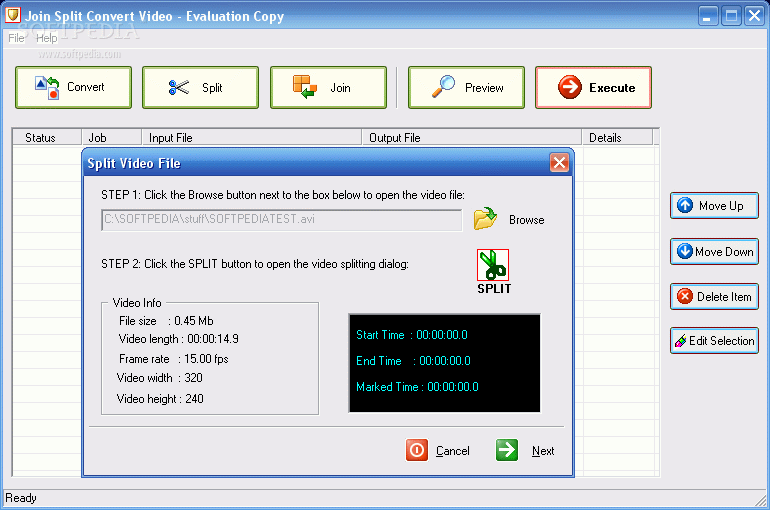Click the Join toolbar button
This screenshot has width=770, height=510.
coord(329,87)
